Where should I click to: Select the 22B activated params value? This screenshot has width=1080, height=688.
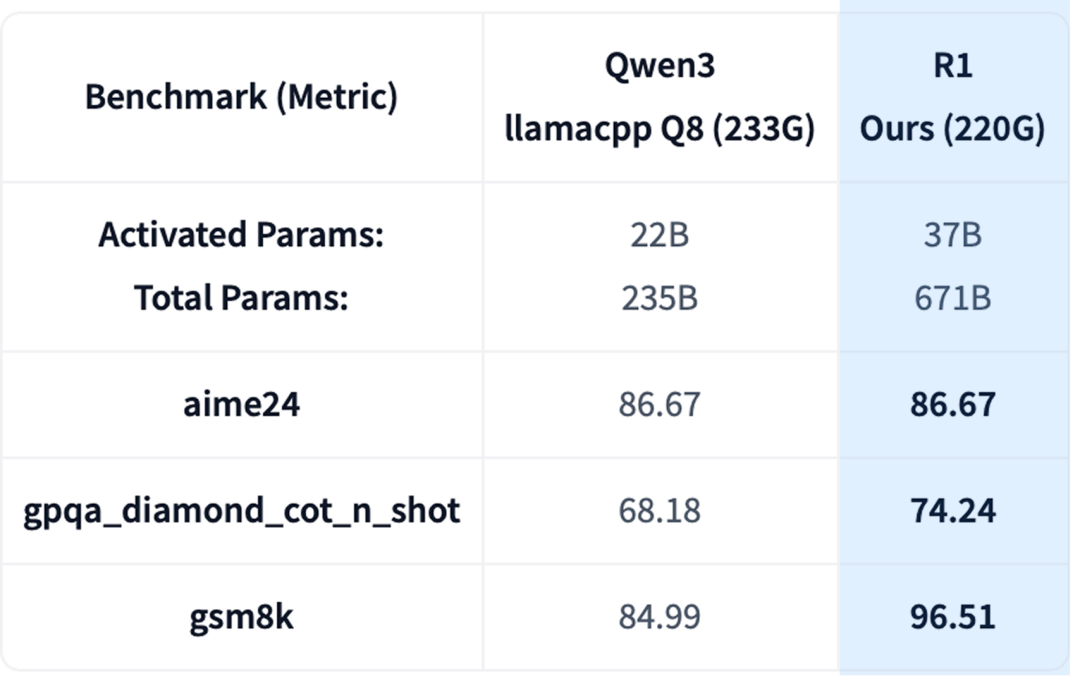pyautogui.click(x=660, y=235)
